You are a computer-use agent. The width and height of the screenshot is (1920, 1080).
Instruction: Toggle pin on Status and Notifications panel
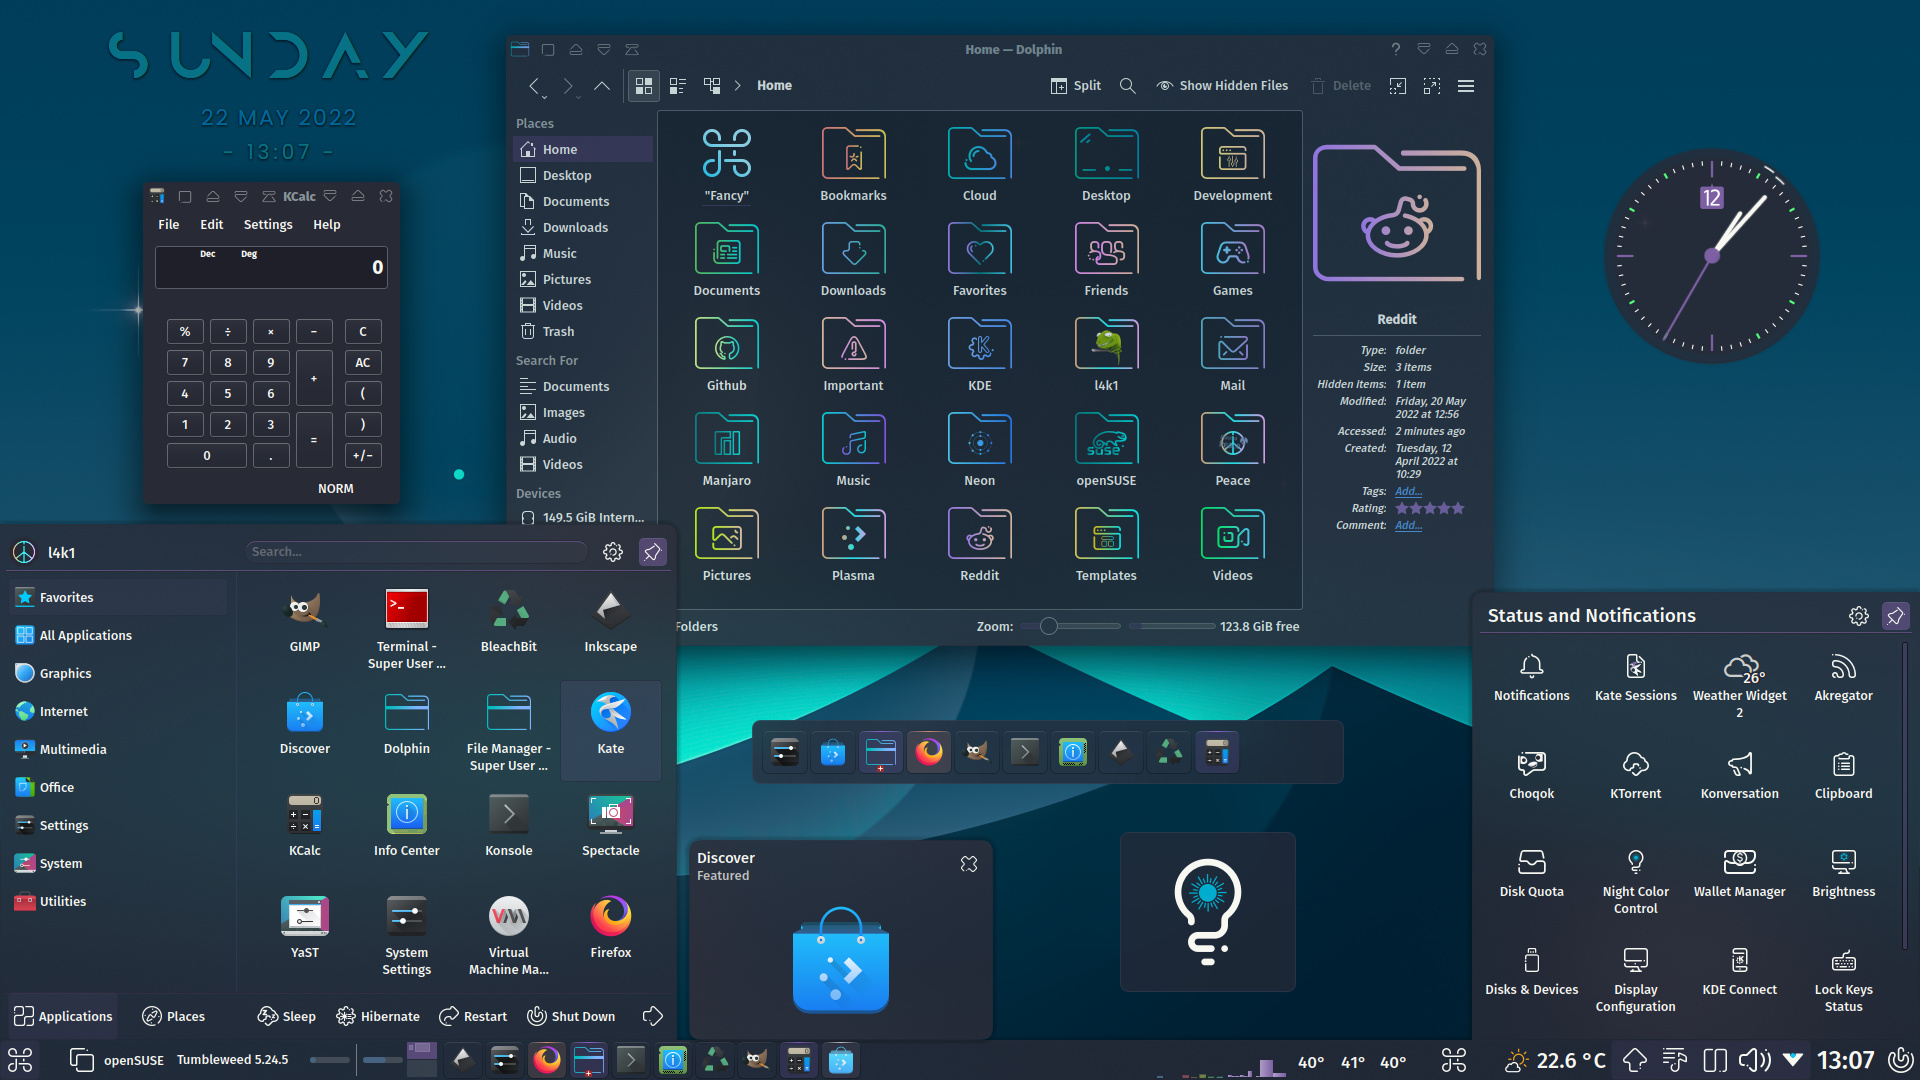coord(1895,616)
